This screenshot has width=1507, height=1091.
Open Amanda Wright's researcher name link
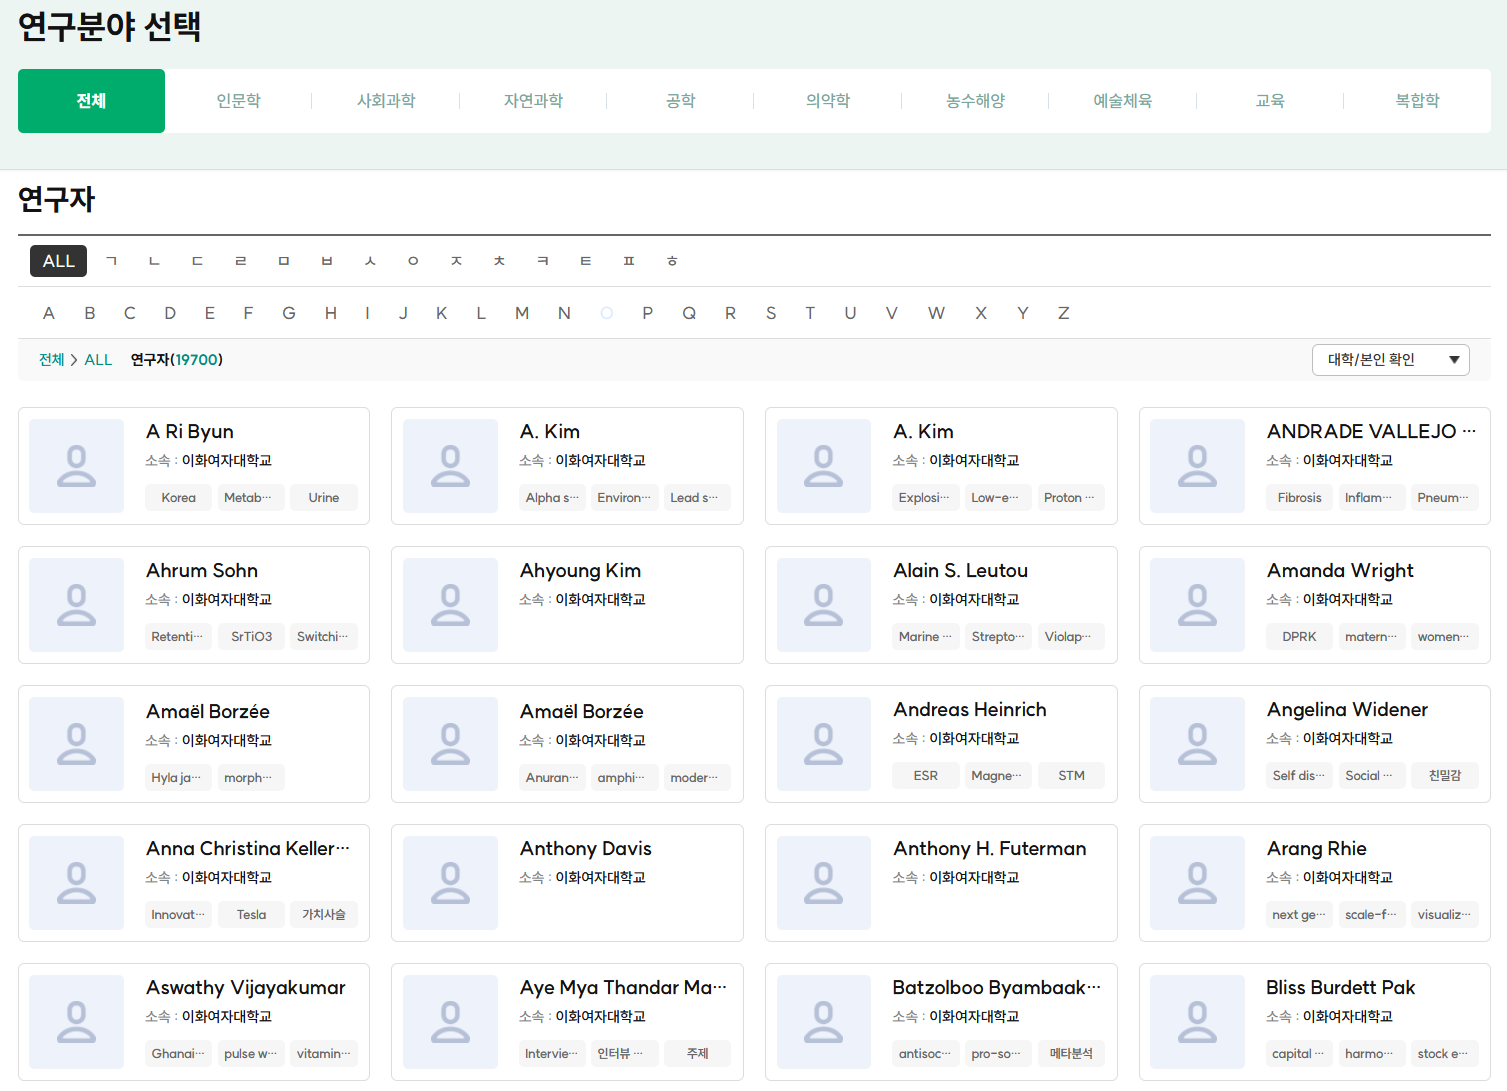coord(1339,570)
